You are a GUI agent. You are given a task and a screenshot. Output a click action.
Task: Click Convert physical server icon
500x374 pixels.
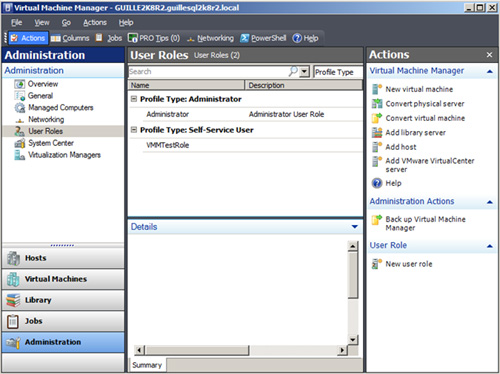[x=377, y=103]
